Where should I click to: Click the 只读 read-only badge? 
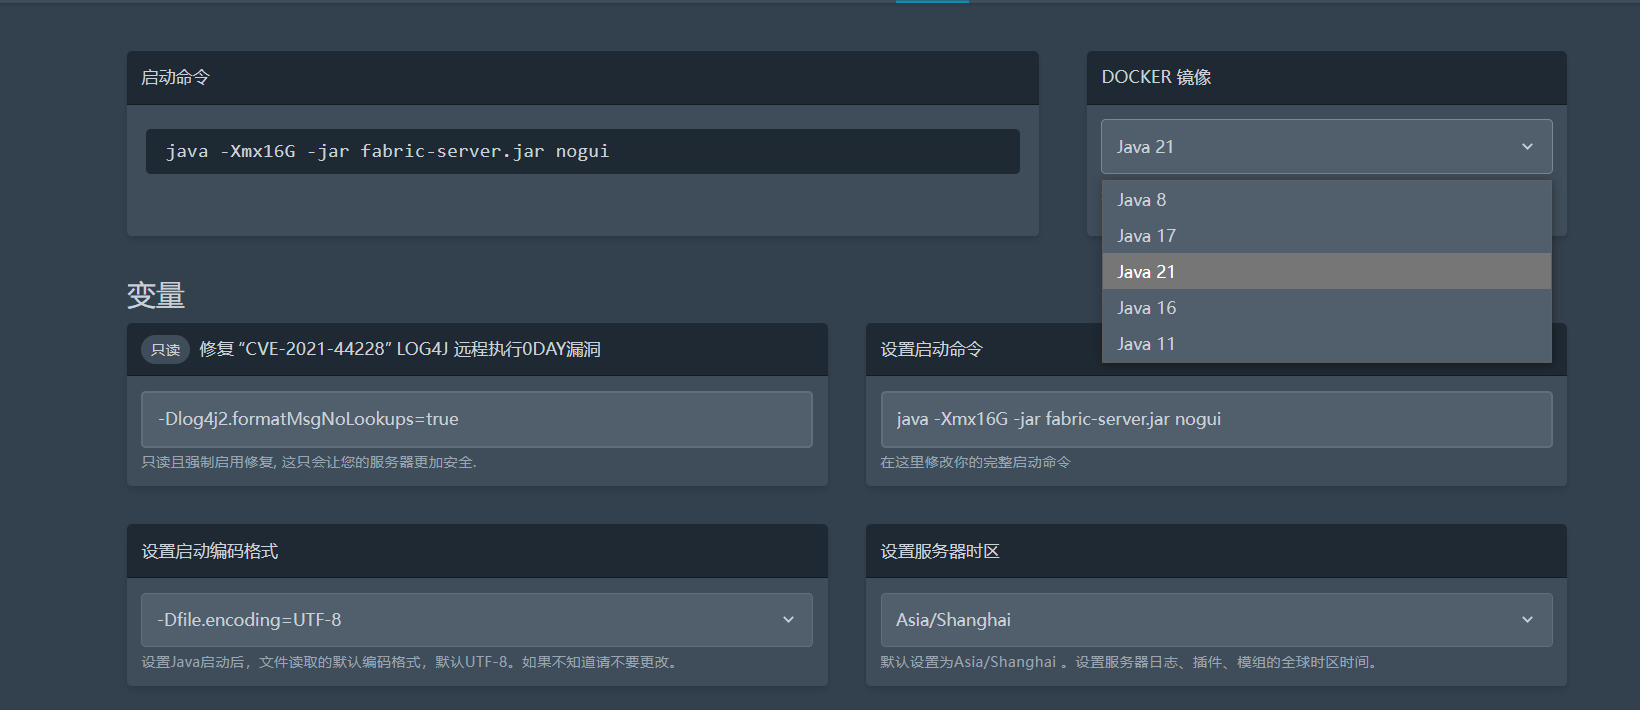click(x=165, y=349)
